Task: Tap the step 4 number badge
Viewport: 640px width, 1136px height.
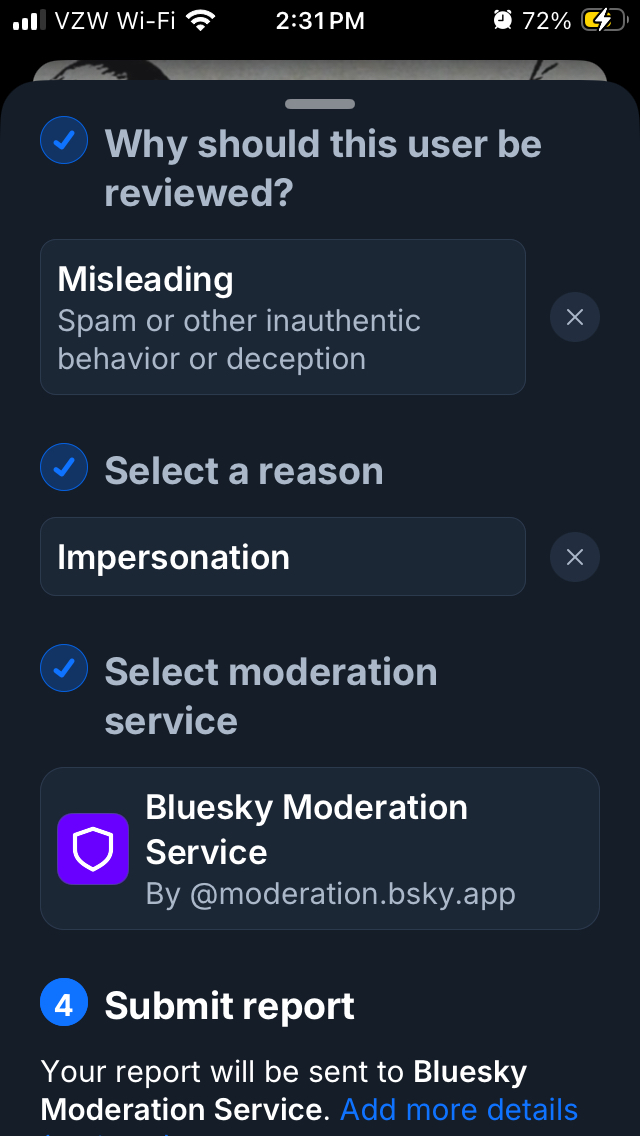Action: click(x=64, y=1004)
